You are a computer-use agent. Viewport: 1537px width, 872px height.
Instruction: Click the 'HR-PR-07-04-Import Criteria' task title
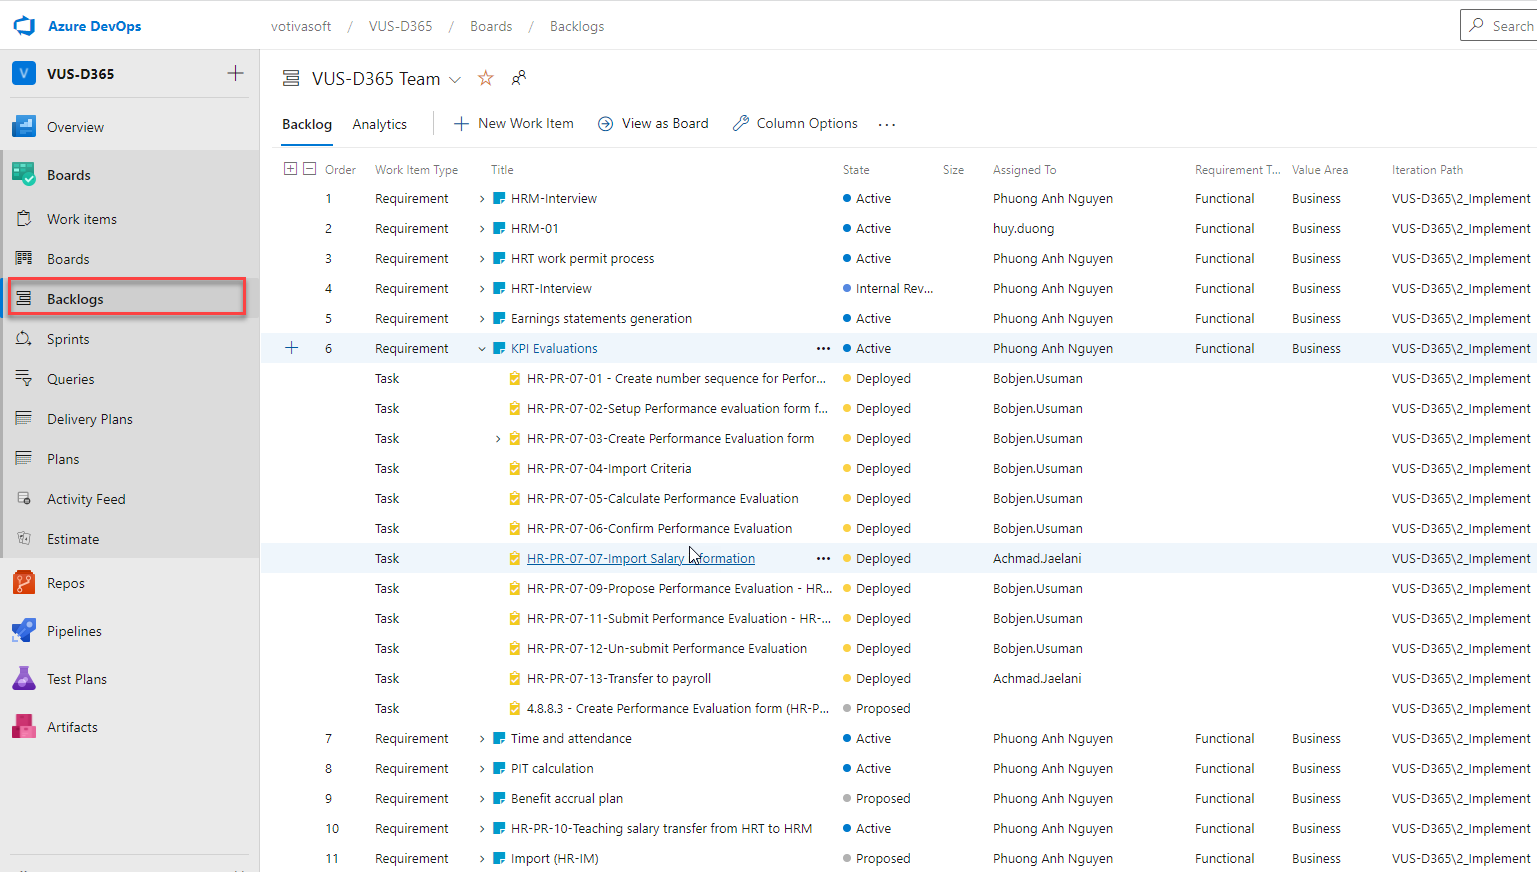[x=609, y=468]
